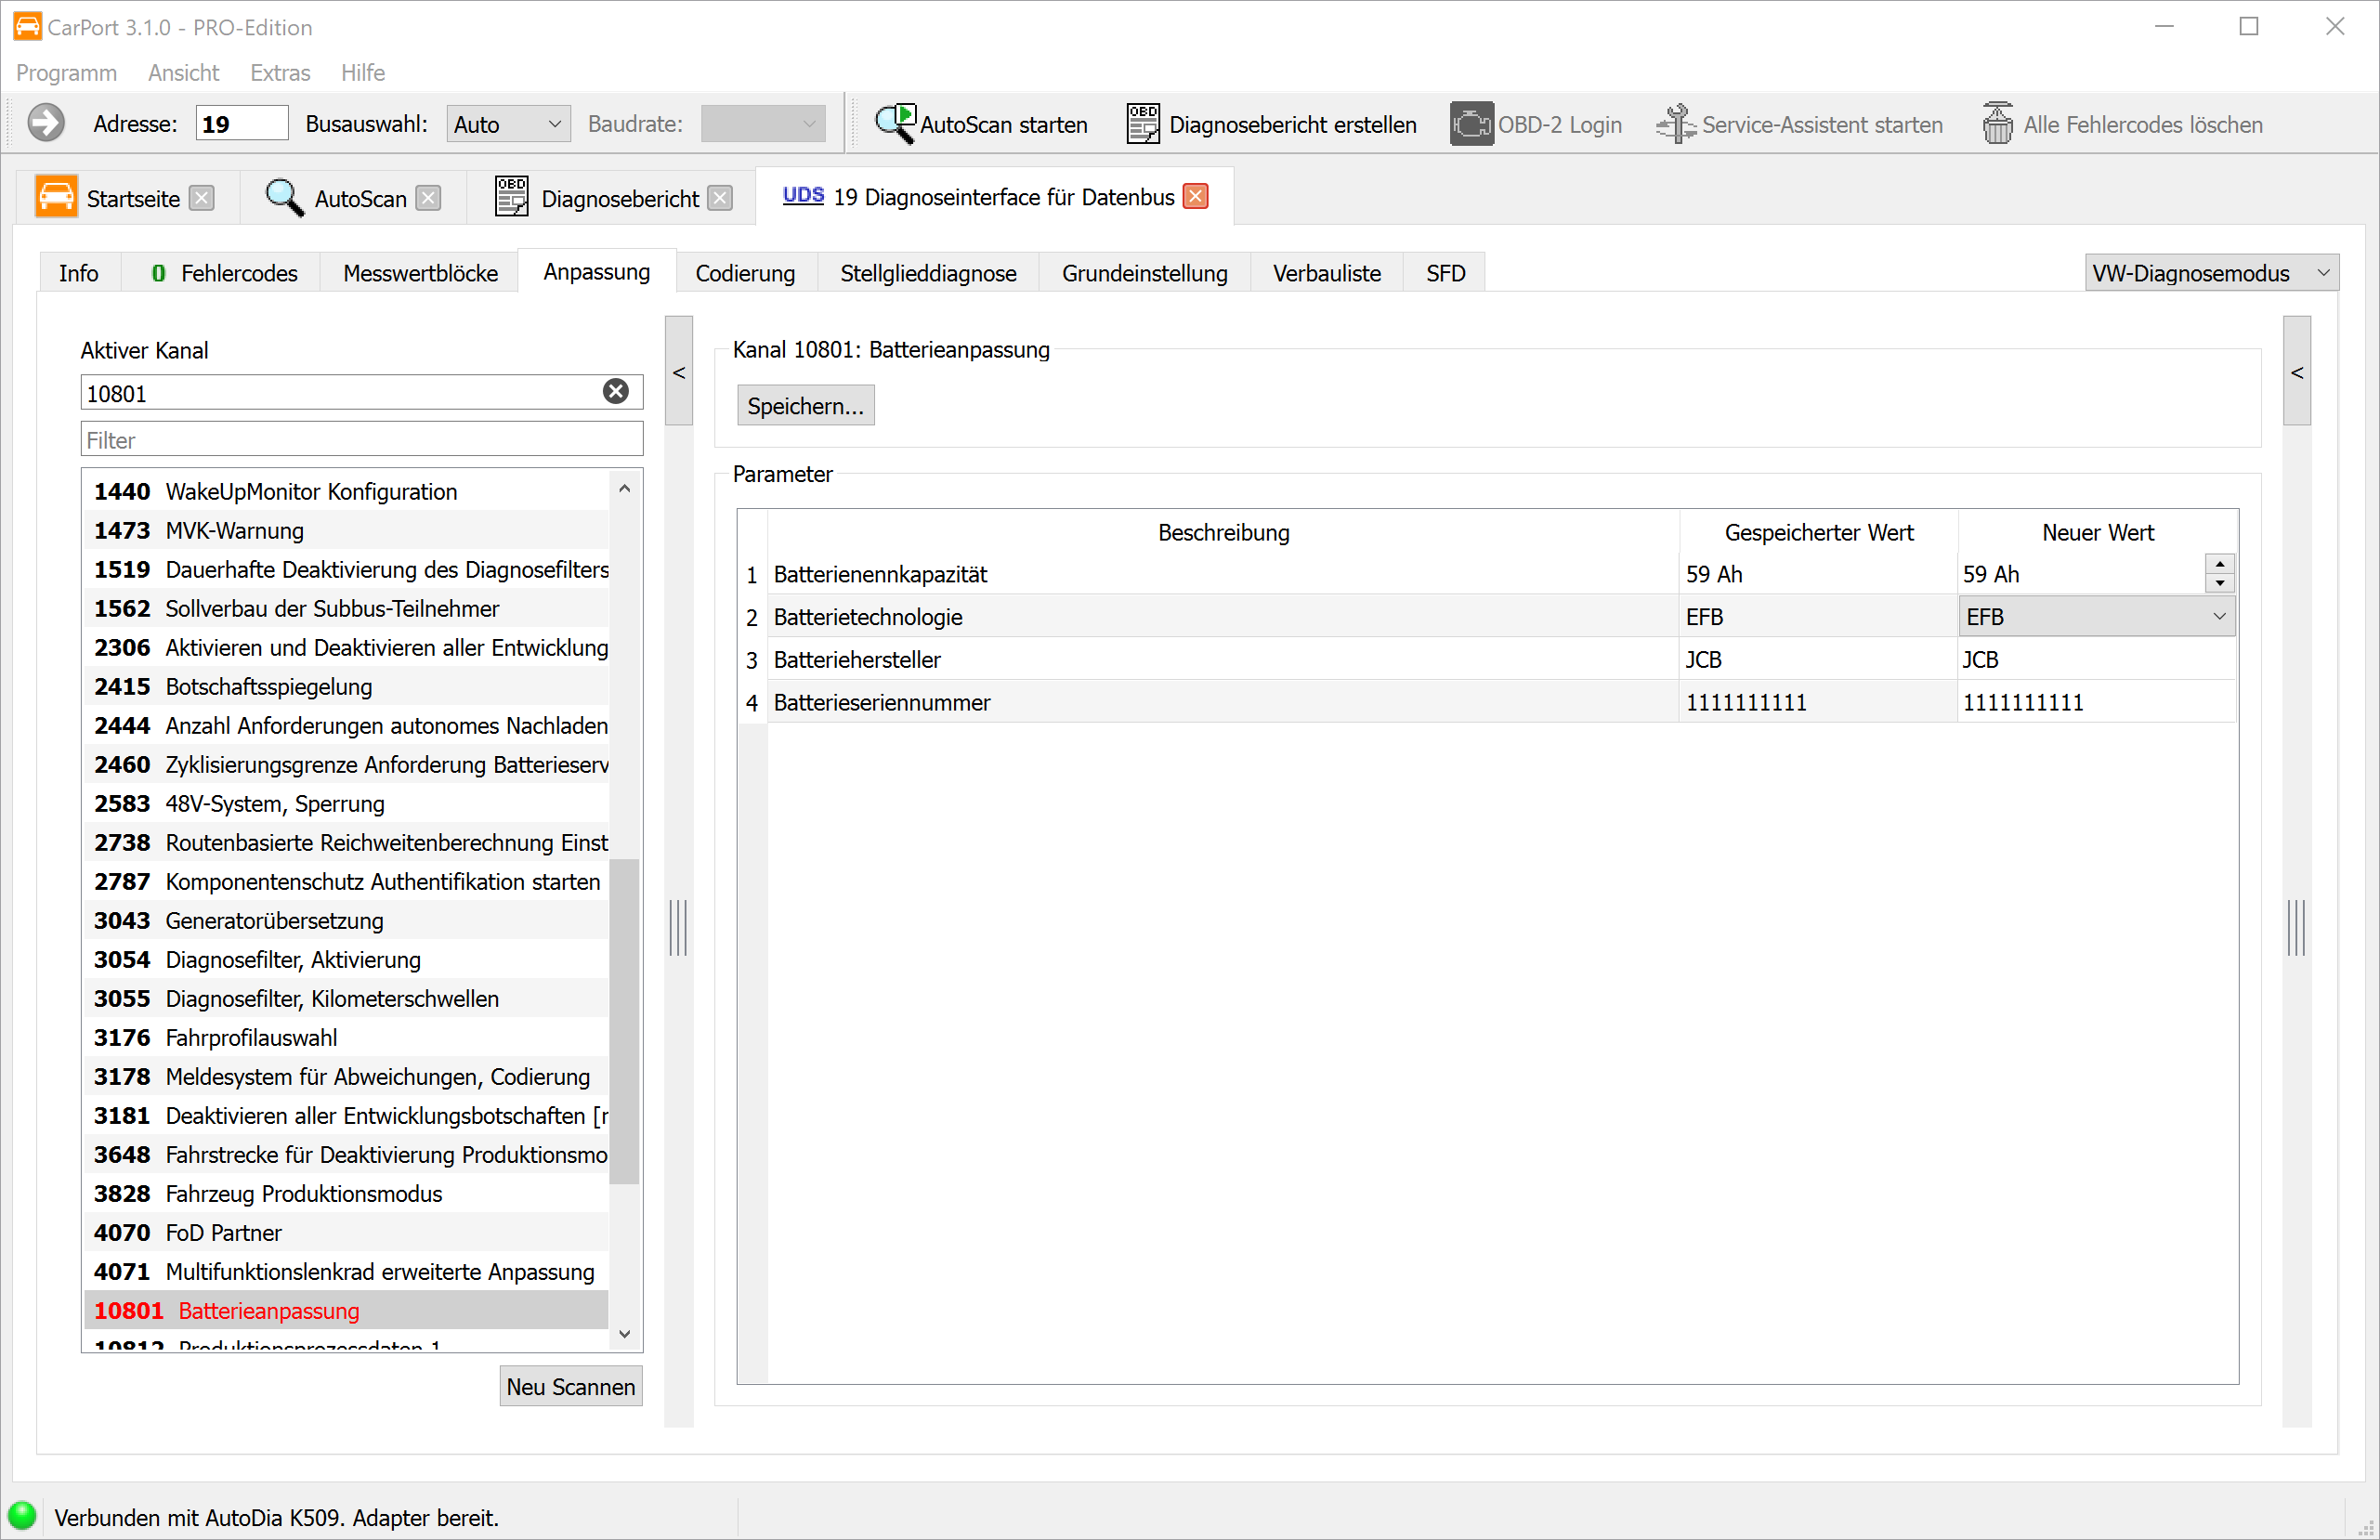2380x1540 pixels.
Task: Close the AutoScan tab
Action: click(428, 199)
